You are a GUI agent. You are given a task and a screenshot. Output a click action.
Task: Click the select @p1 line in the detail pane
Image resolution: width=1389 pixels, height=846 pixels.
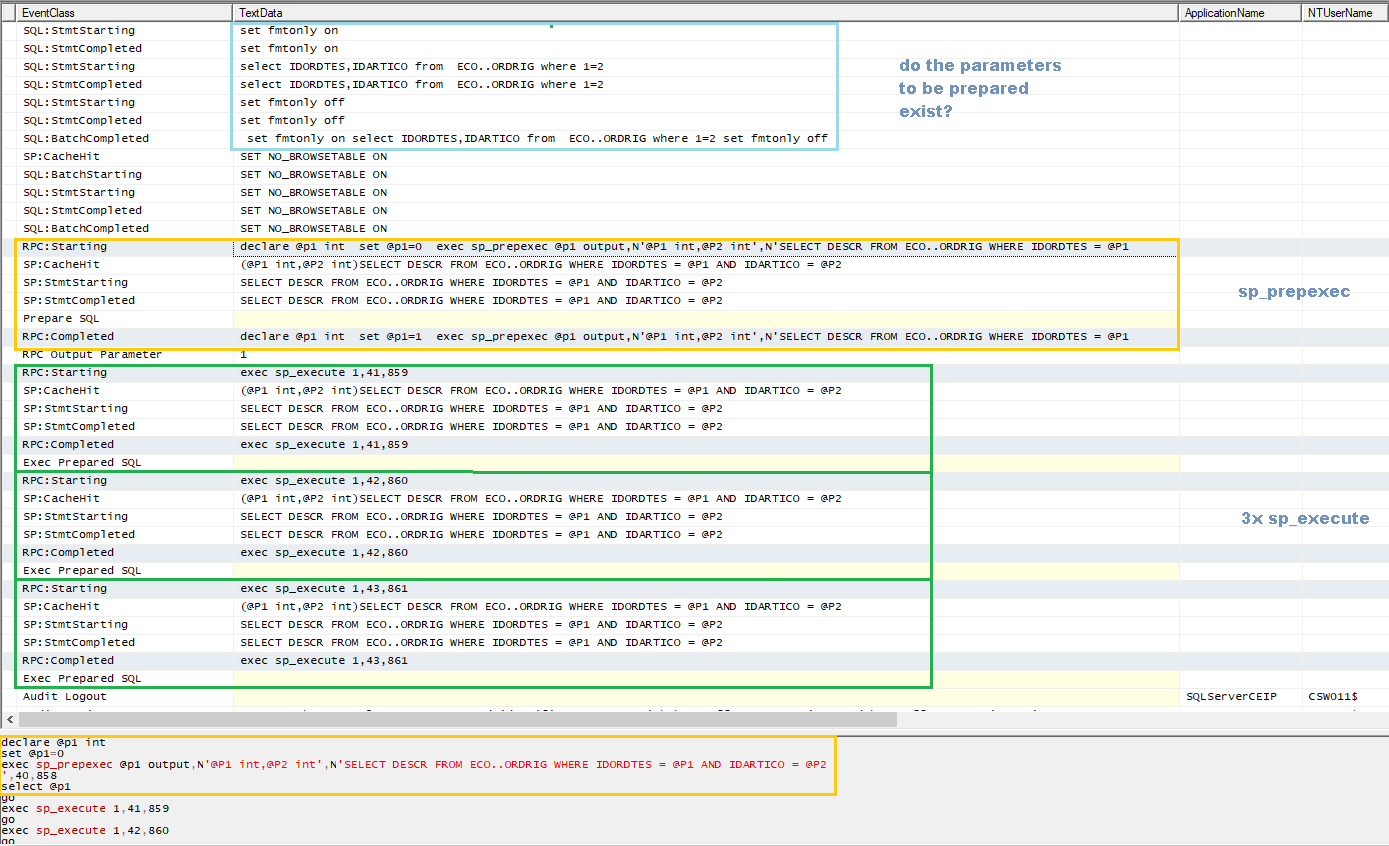[36, 786]
